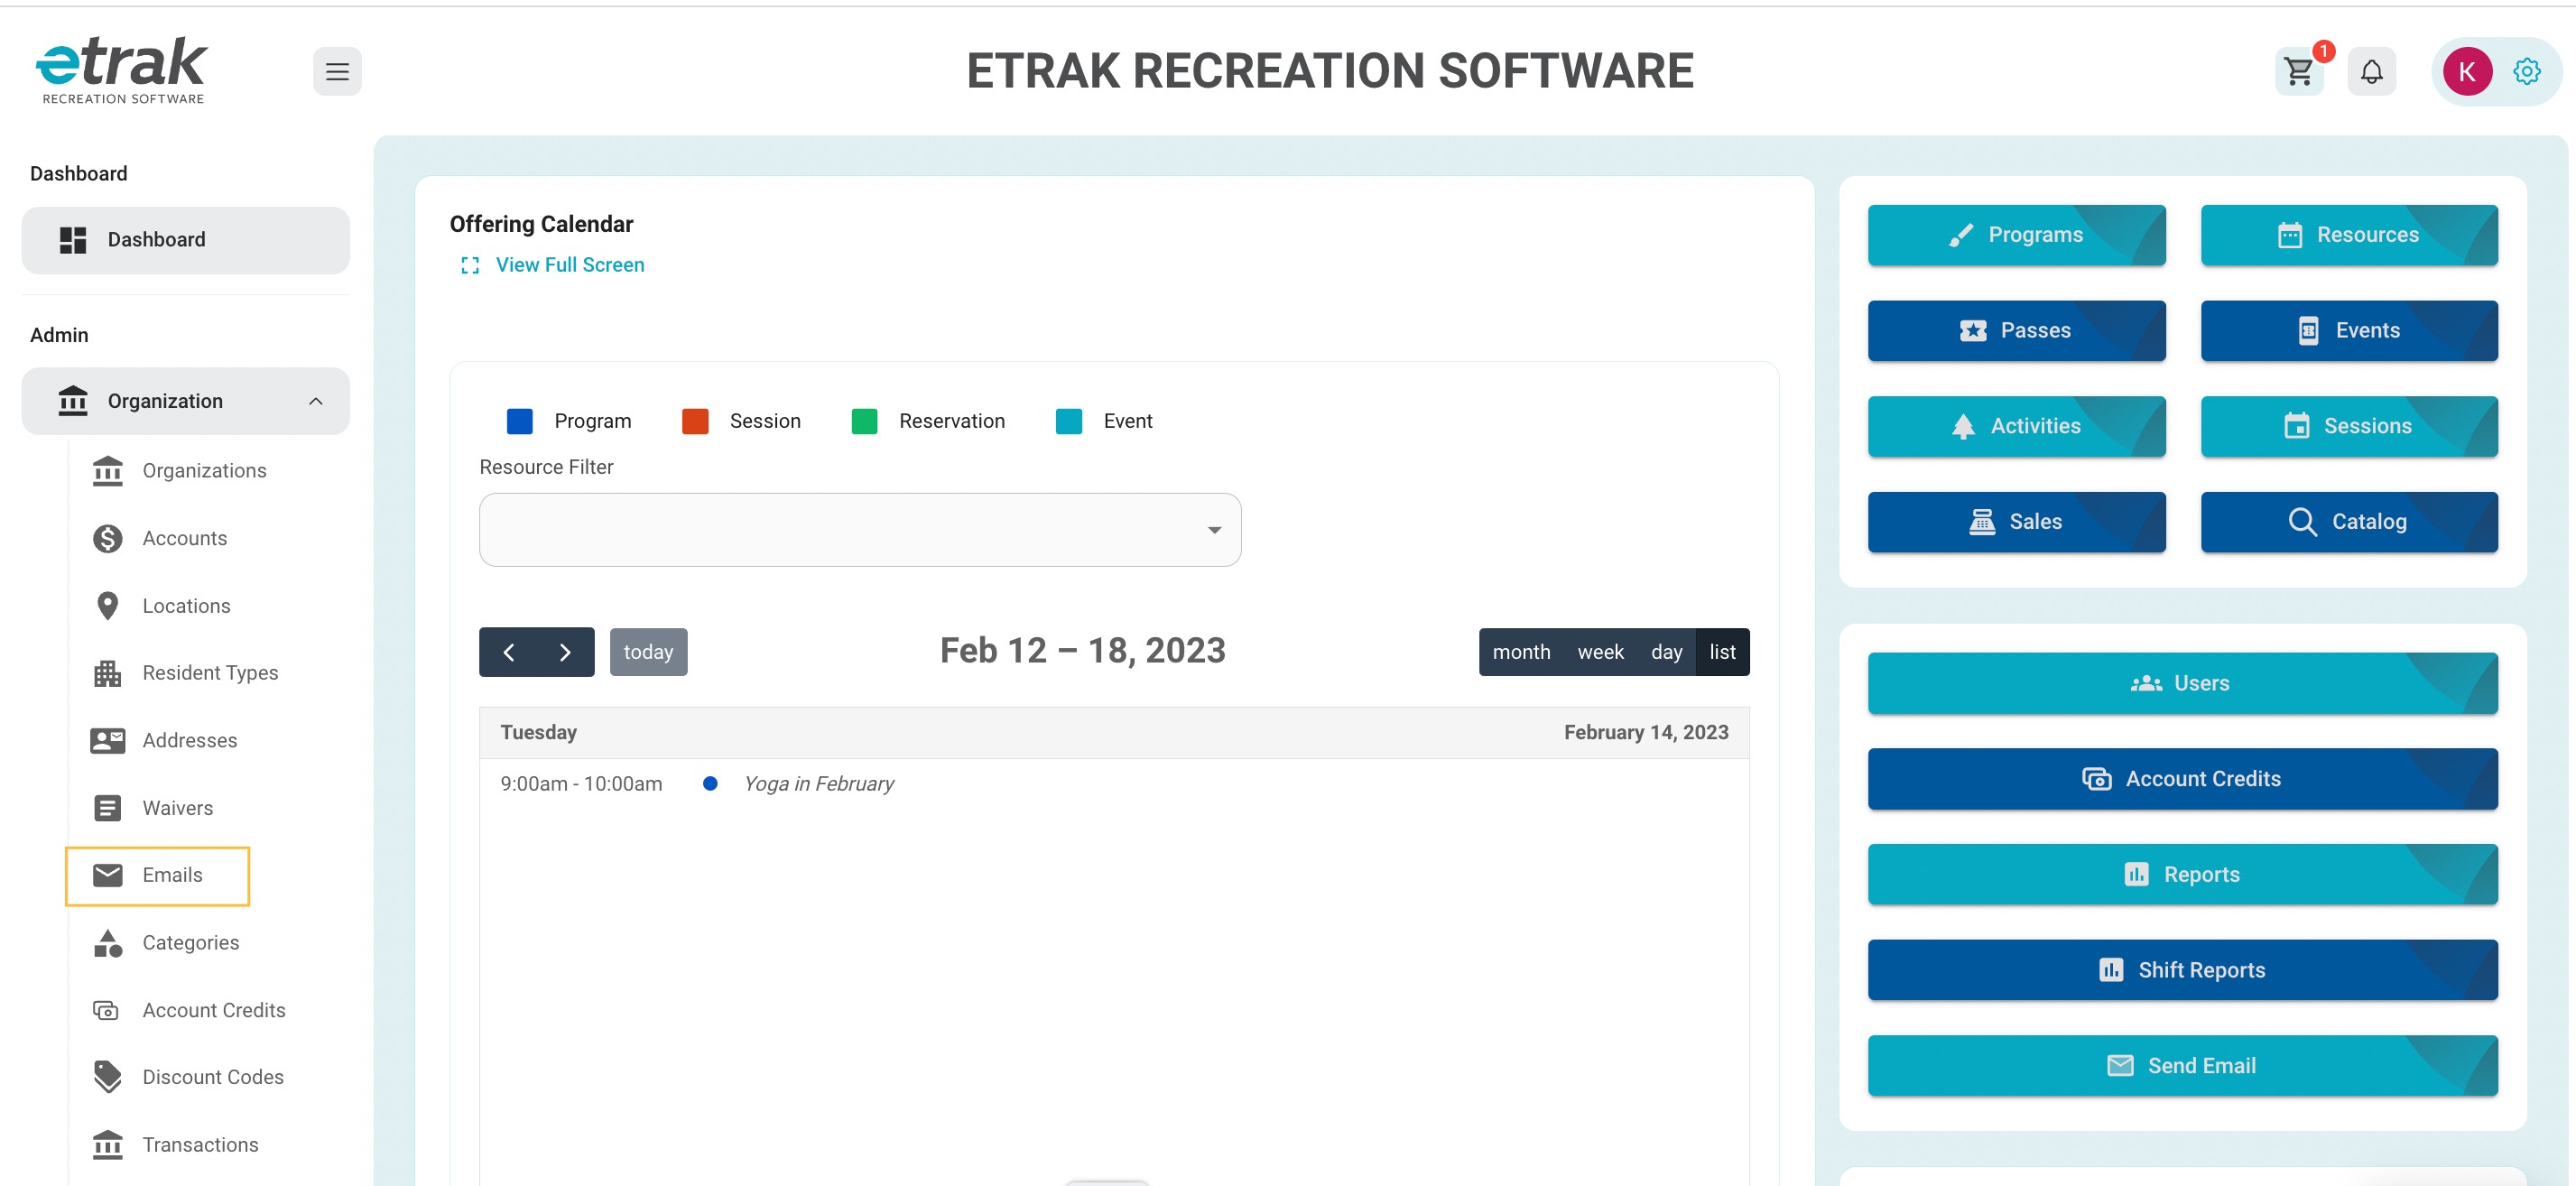The height and width of the screenshot is (1186, 2576).
Task: Open Accounts sidebar item
Action: coord(185,539)
